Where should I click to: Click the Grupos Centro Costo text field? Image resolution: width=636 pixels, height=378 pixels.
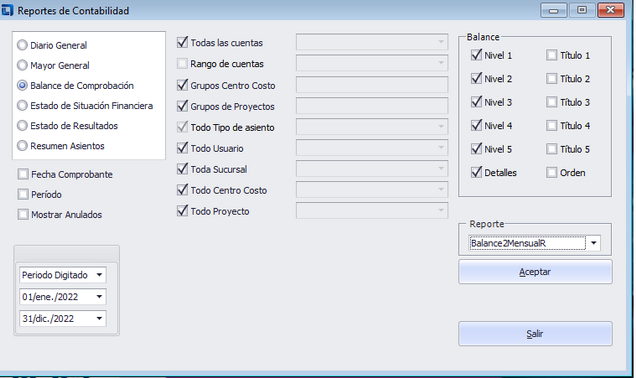pos(372,85)
